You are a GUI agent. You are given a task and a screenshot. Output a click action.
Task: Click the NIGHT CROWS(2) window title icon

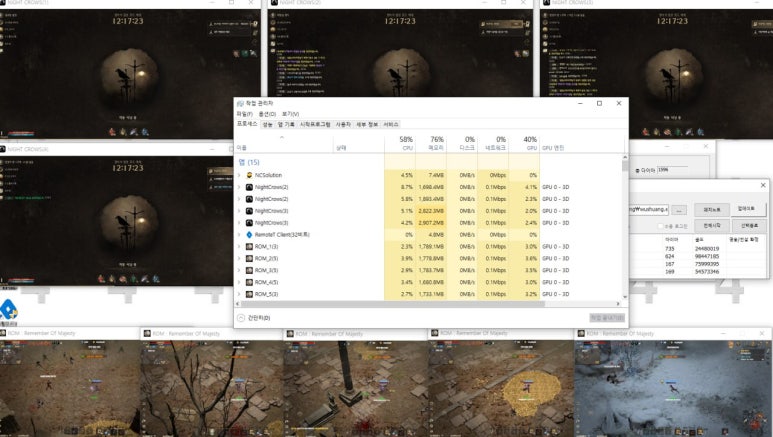pos(275,2)
